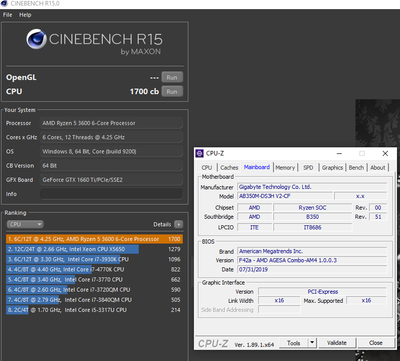Switch to the Caches tab
Image resolution: width=400 pixels, height=361 pixels.
229,168
